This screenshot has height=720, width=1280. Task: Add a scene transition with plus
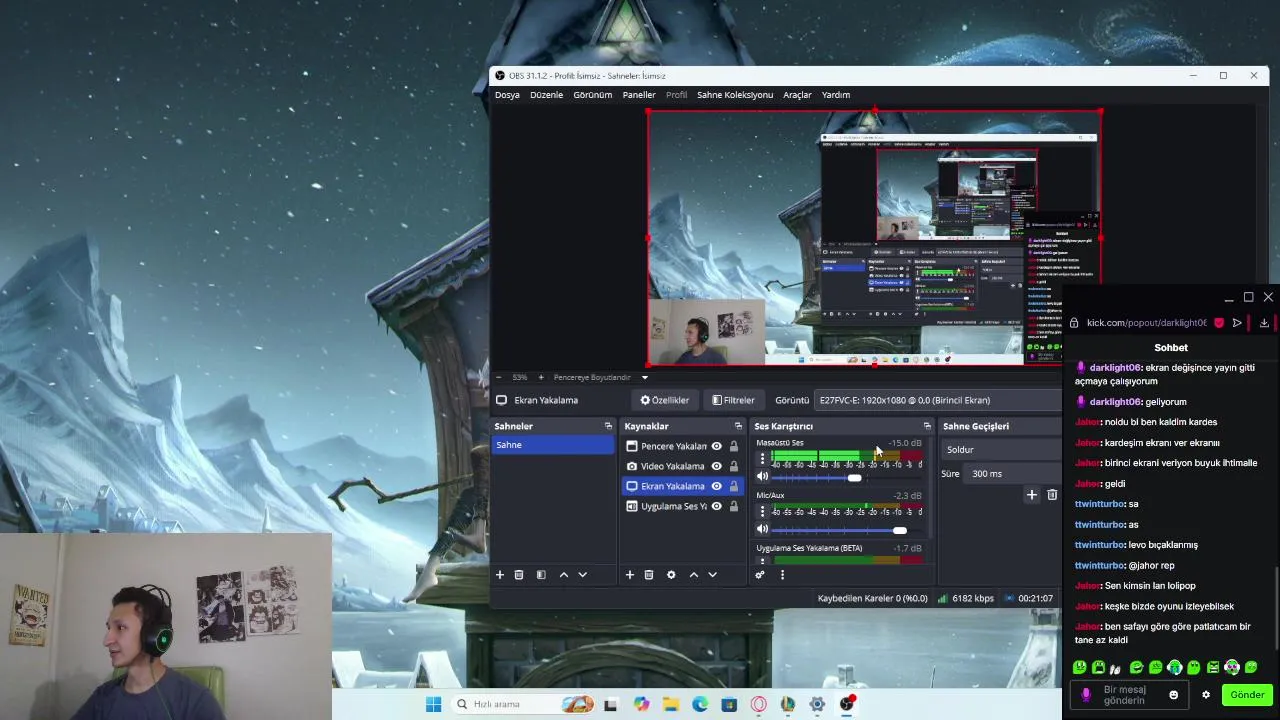1032,495
